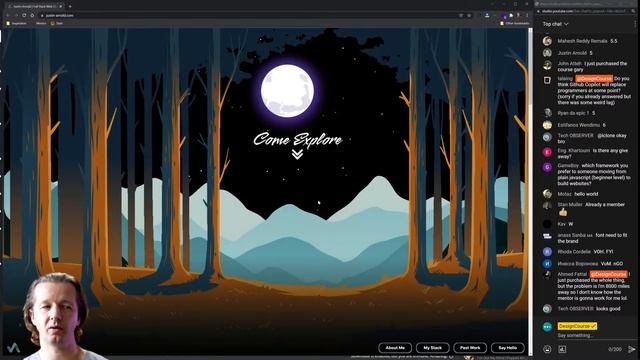Open the emoji picker in chat
This screenshot has width=640, height=360.
tap(547, 349)
